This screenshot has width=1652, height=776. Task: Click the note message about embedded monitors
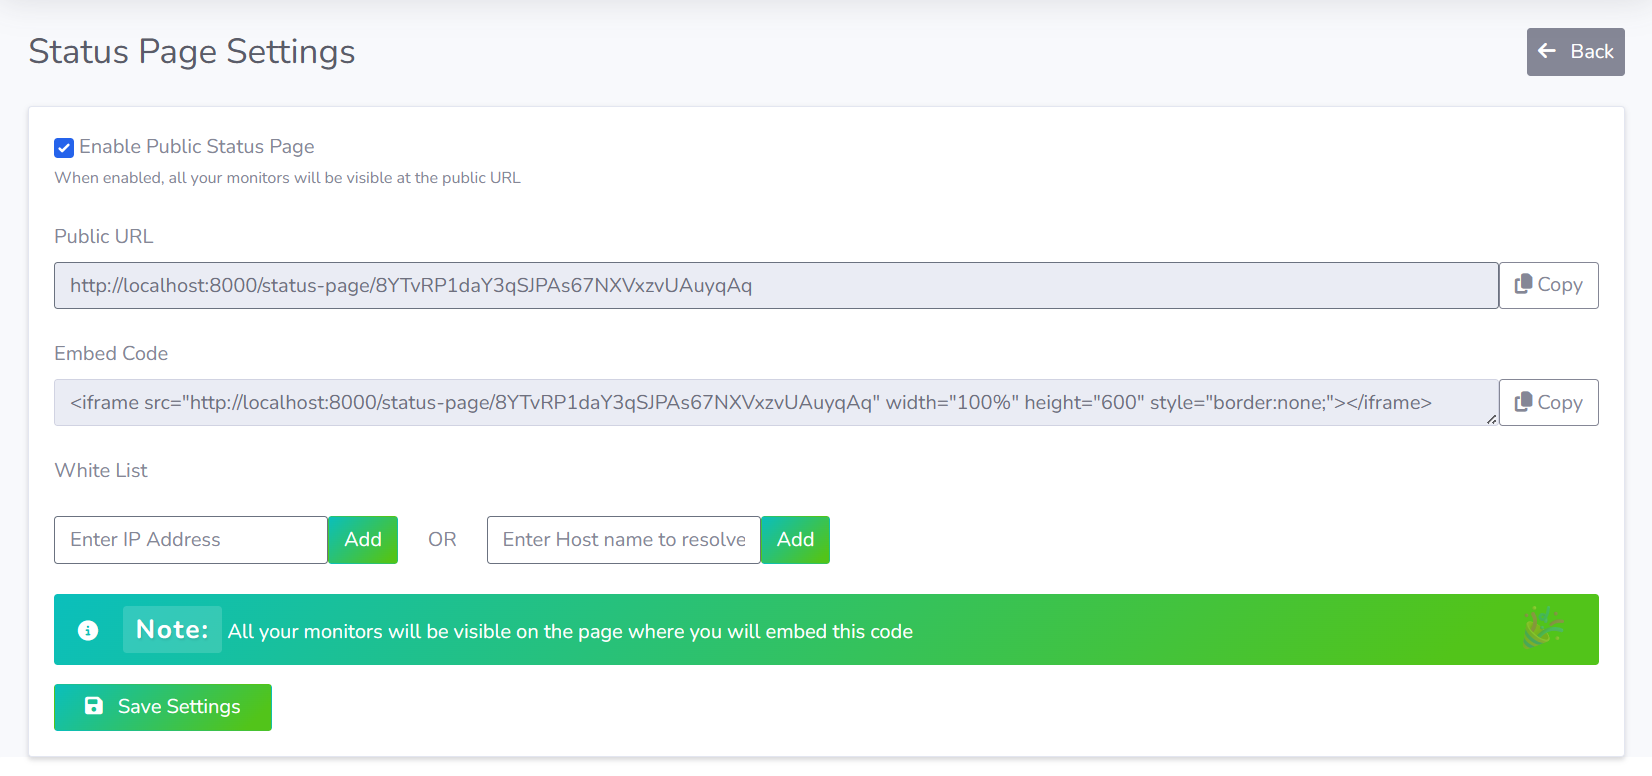[x=570, y=632]
